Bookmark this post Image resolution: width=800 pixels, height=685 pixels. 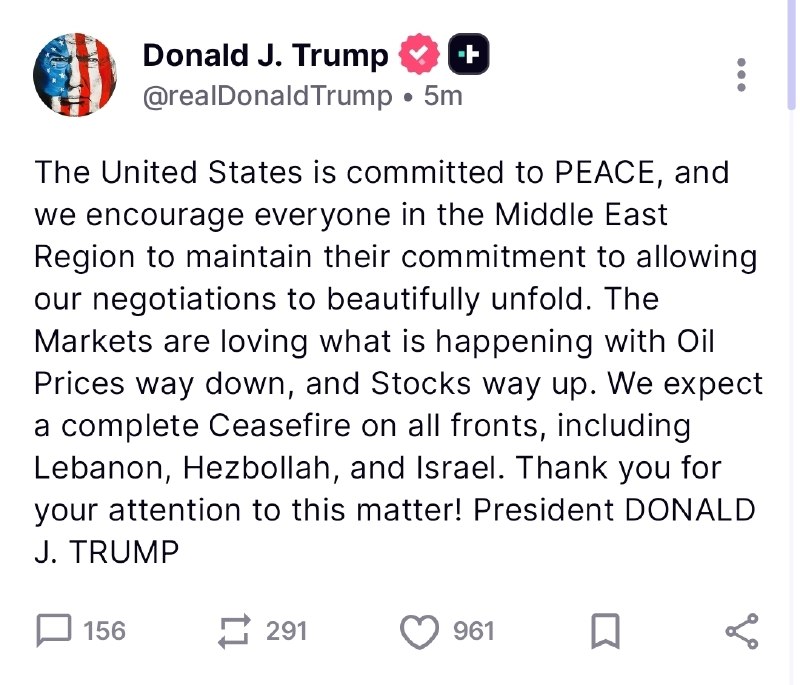pos(605,631)
